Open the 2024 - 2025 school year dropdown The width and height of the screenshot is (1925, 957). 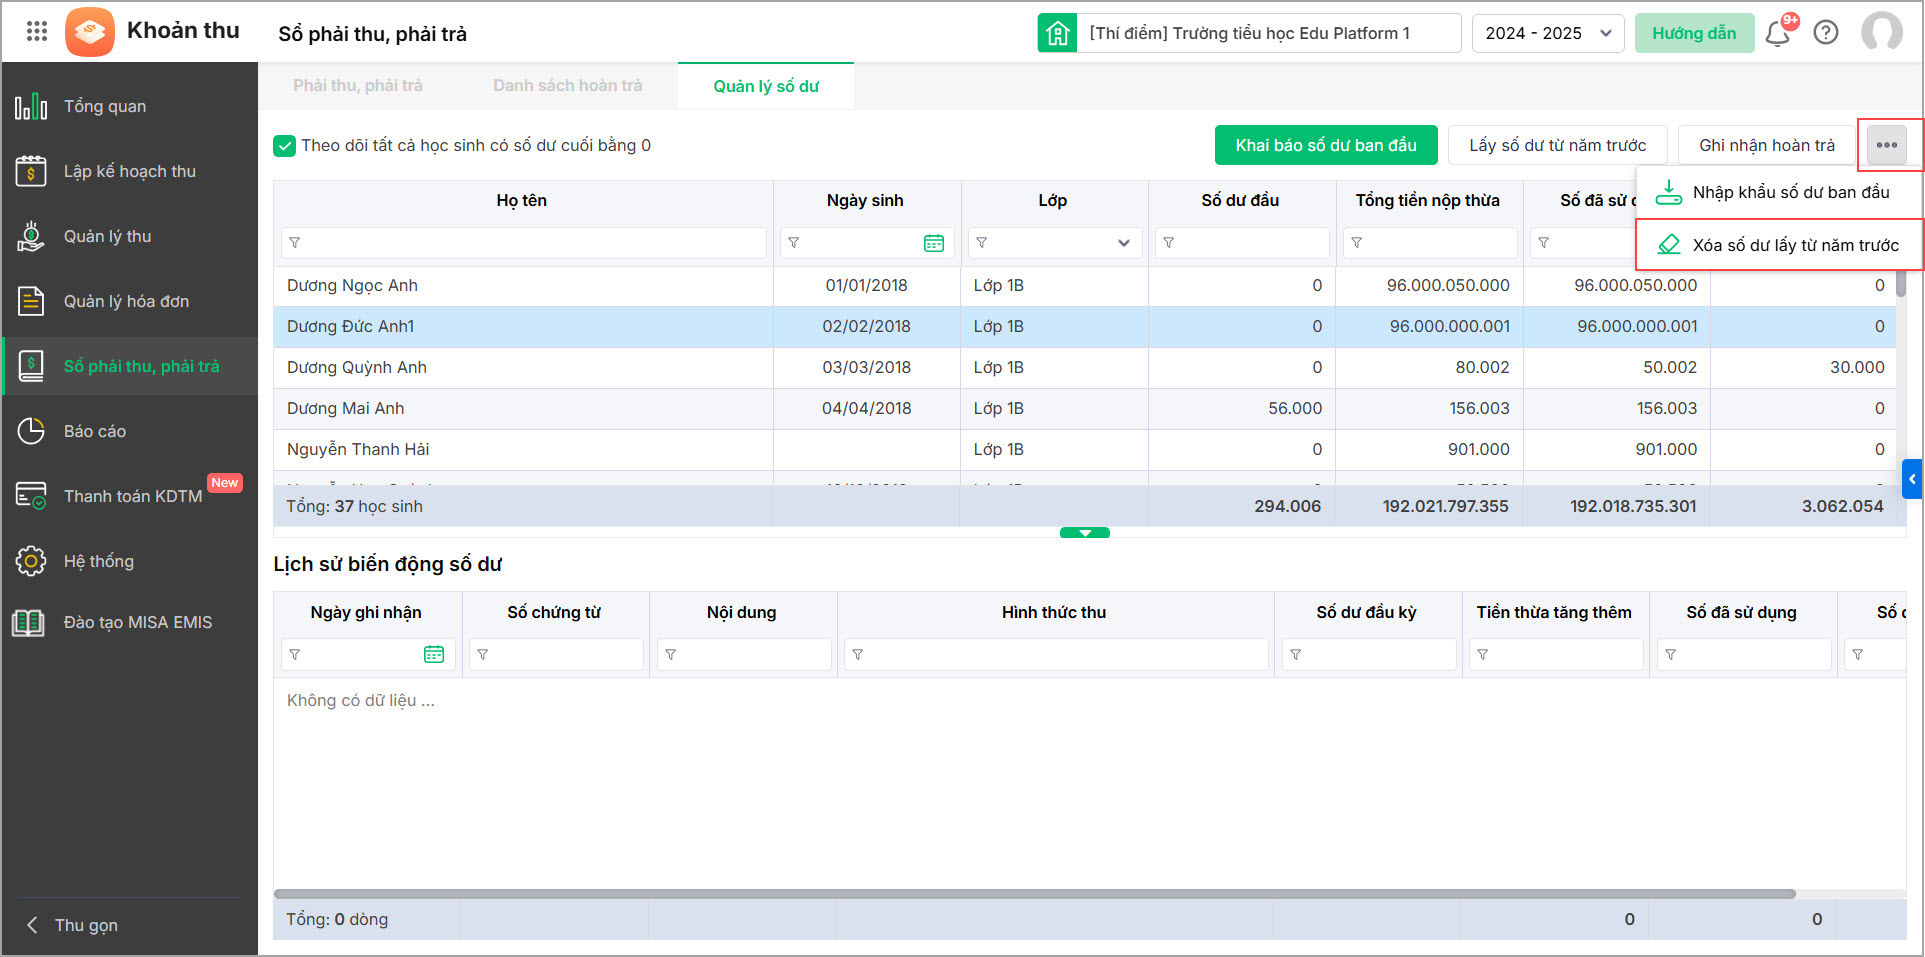click(x=1548, y=33)
